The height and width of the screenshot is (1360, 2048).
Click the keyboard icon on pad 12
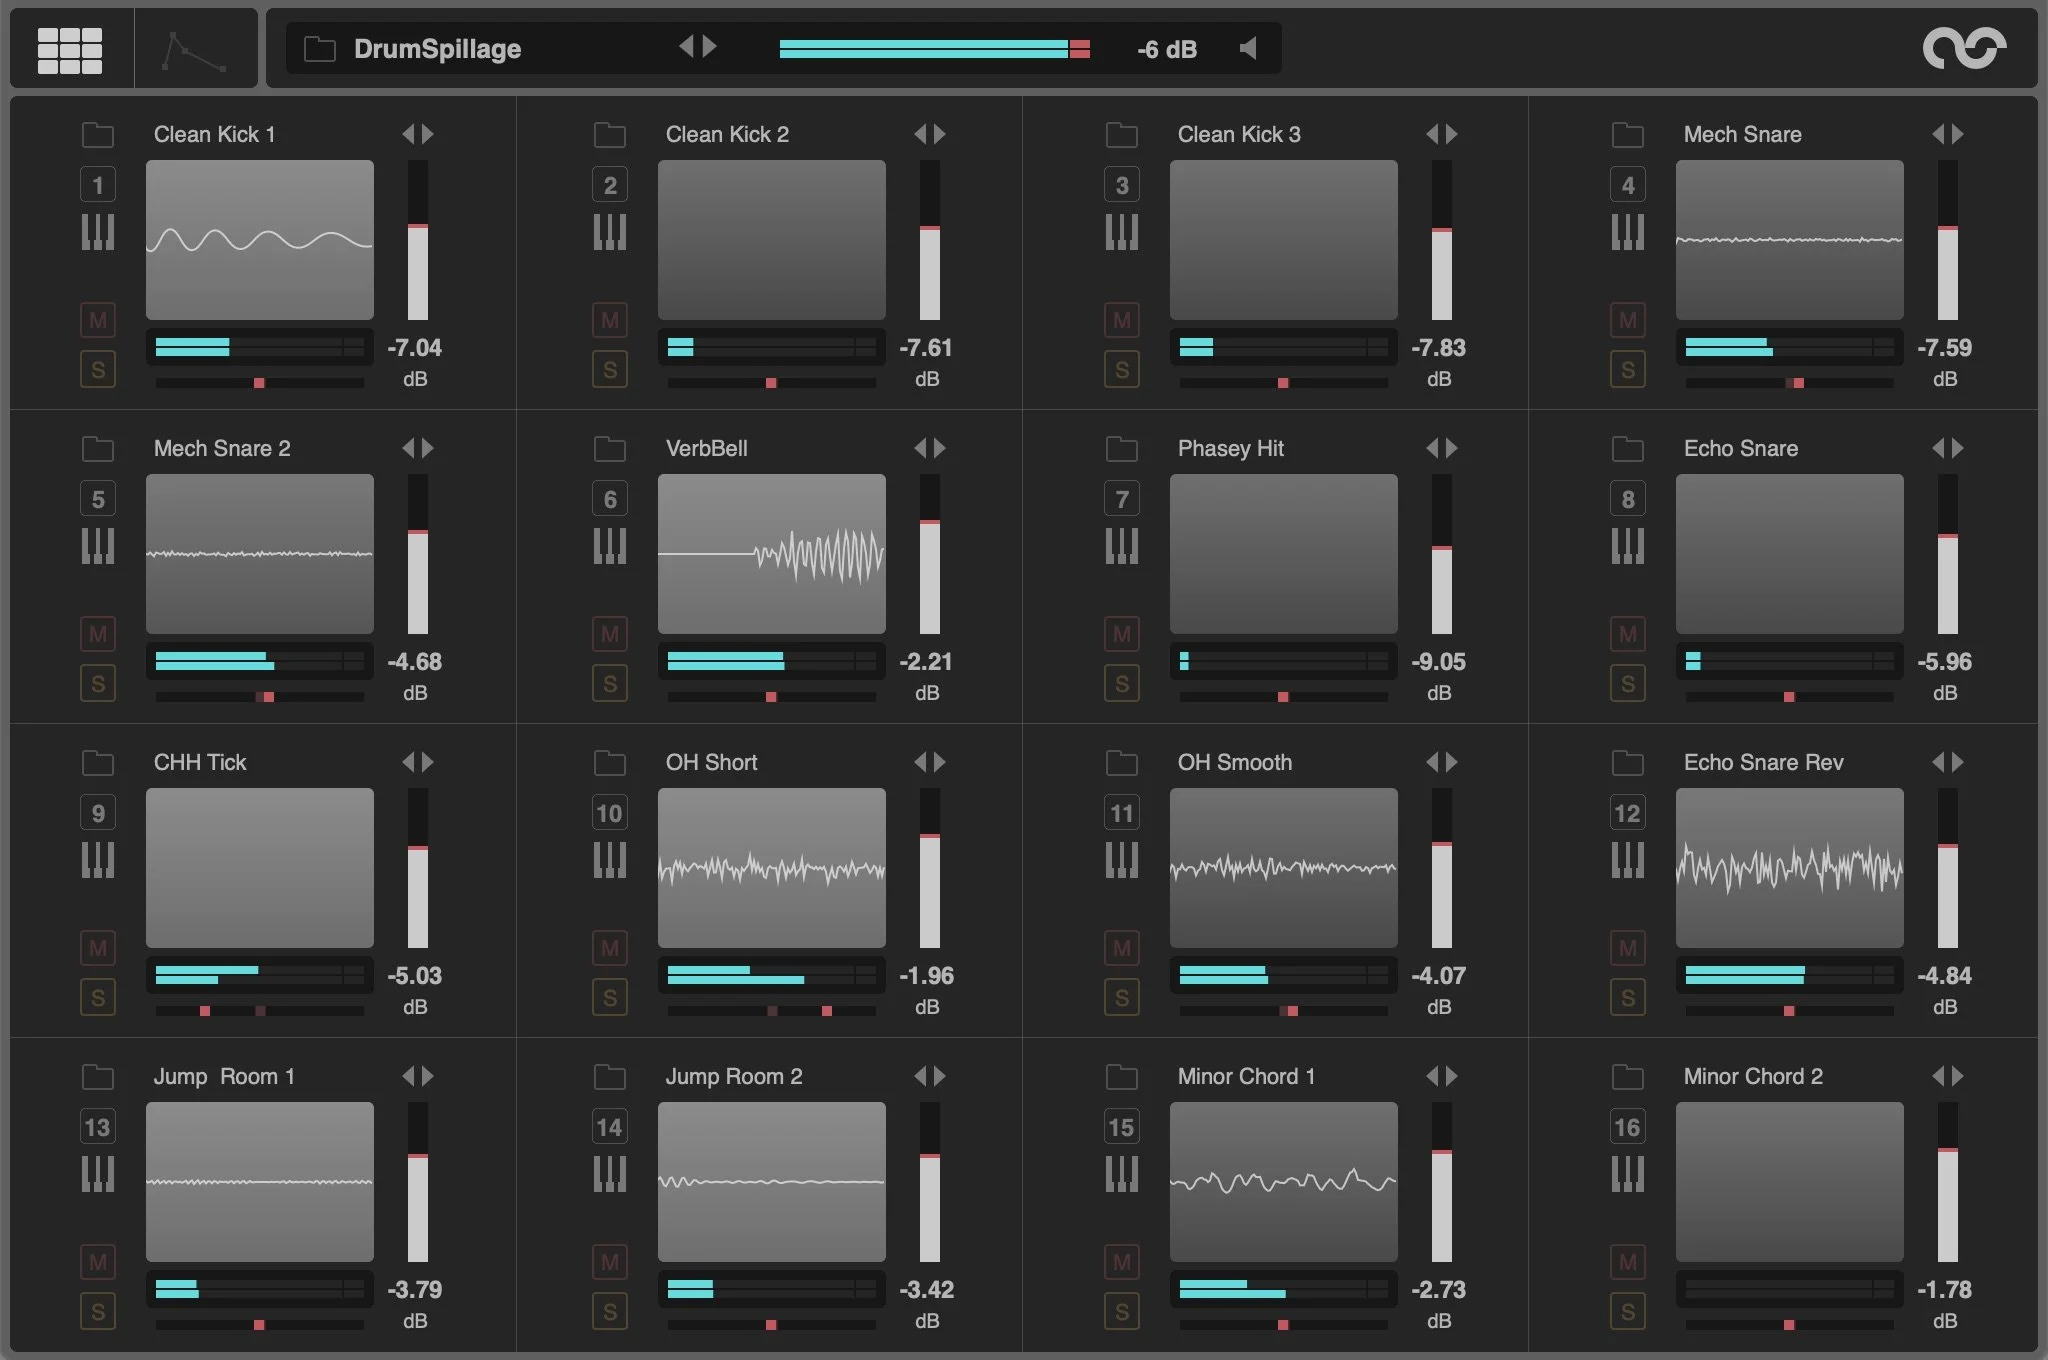click(x=1627, y=860)
